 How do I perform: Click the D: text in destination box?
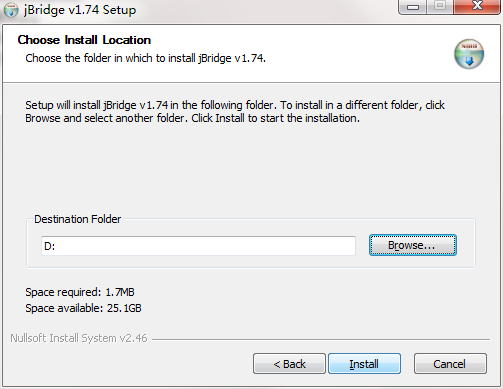pyautogui.click(x=49, y=246)
